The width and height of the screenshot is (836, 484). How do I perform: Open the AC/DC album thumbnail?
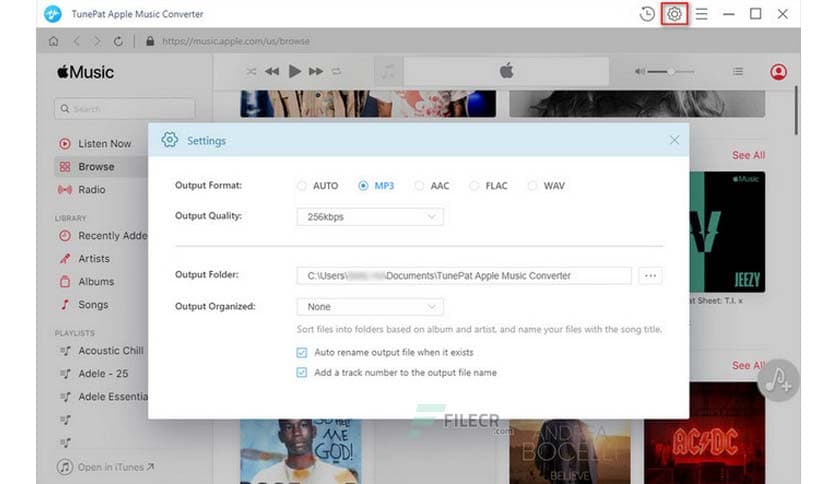704,433
